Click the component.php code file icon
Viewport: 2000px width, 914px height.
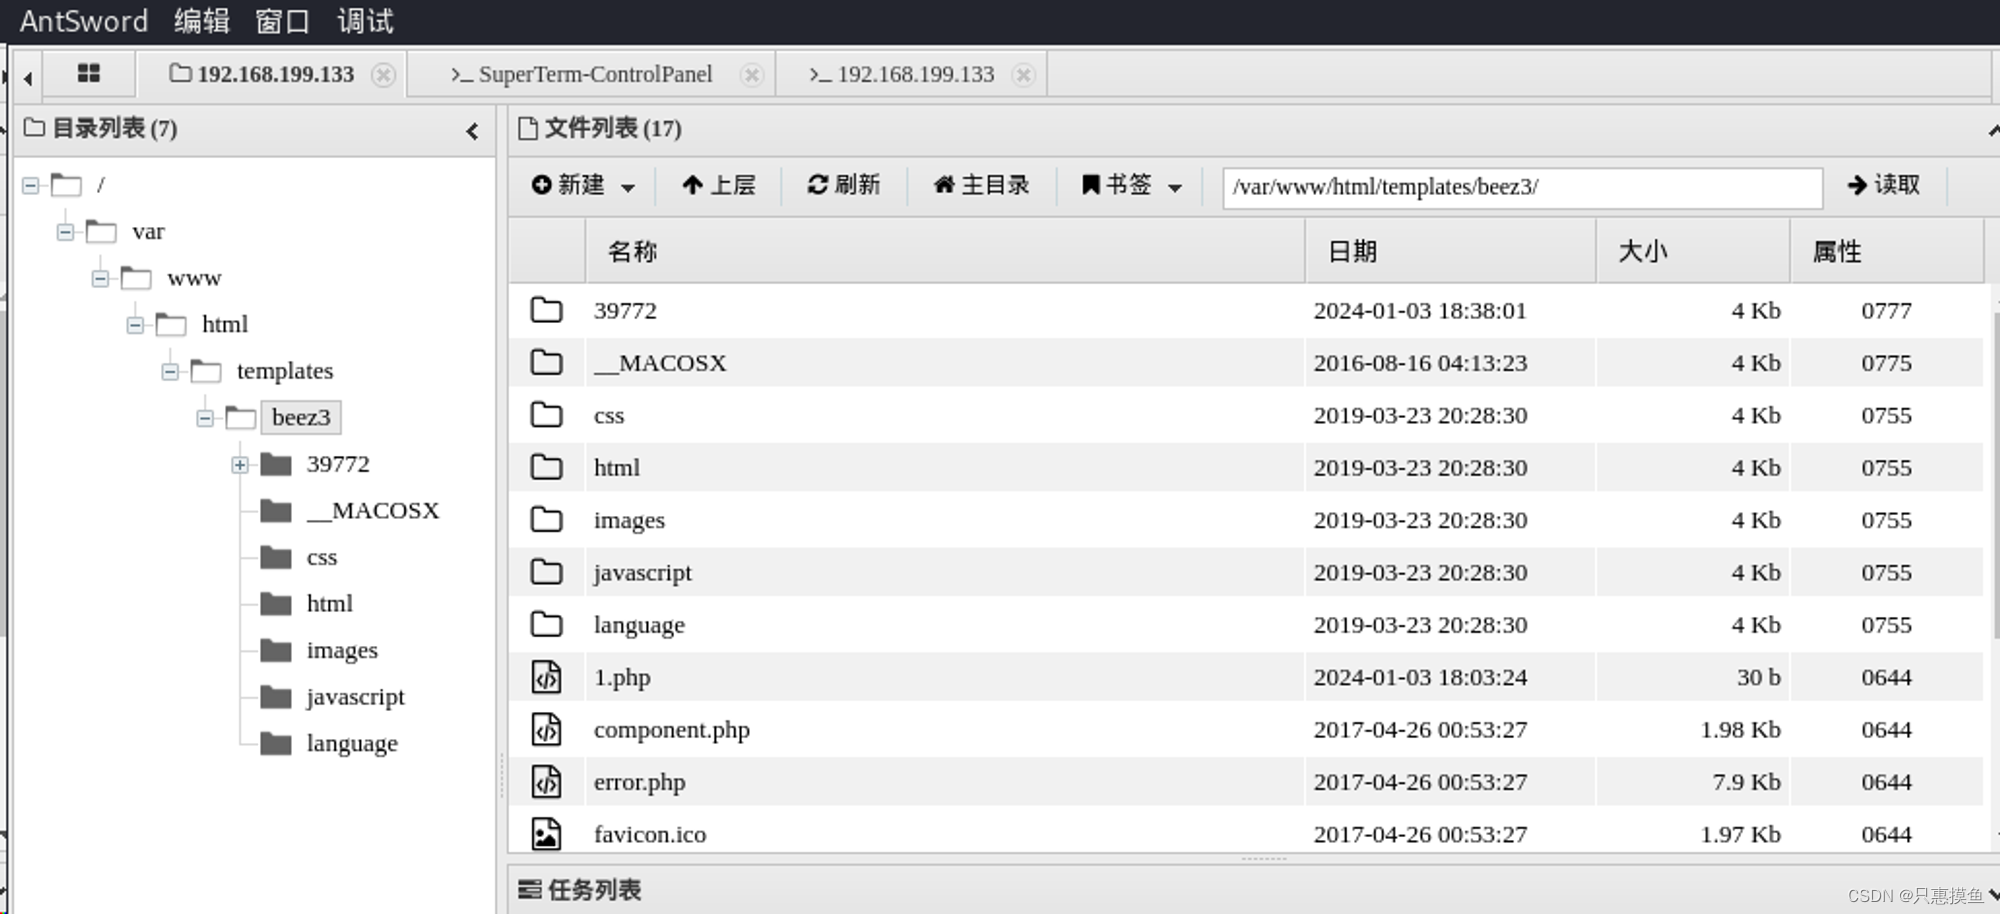coord(546,729)
